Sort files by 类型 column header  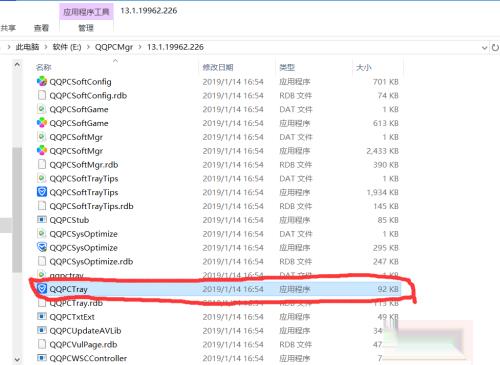(x=287, y=67)
